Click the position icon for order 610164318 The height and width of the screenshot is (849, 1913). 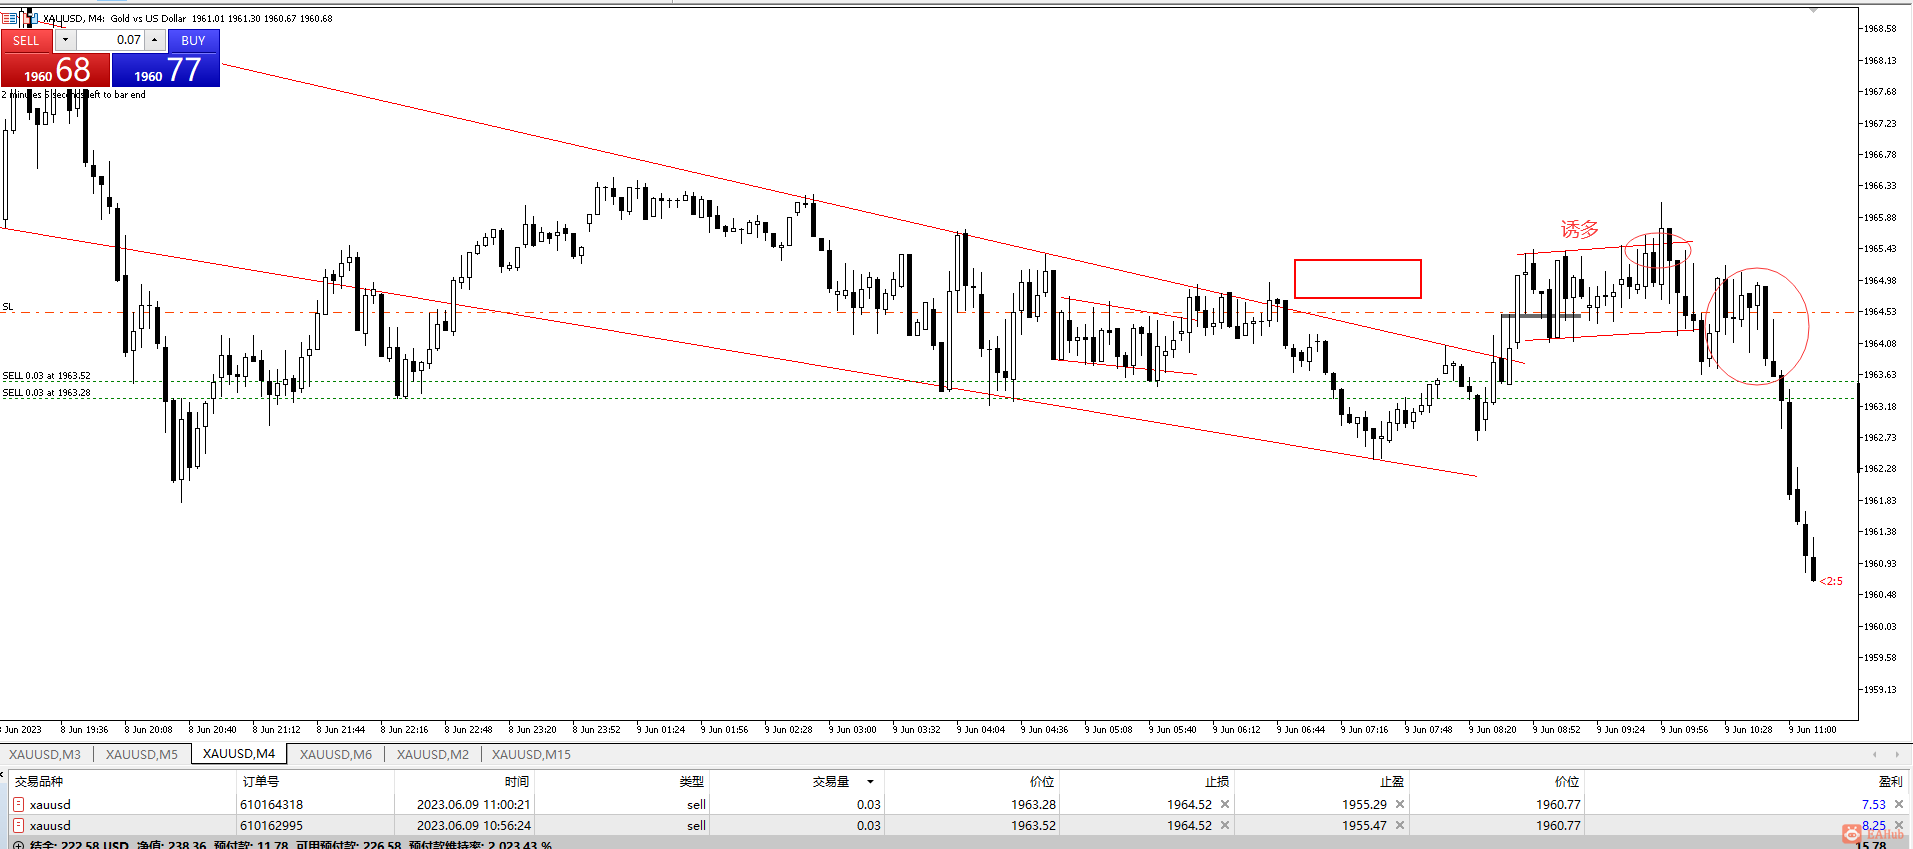tap(18, 804)
